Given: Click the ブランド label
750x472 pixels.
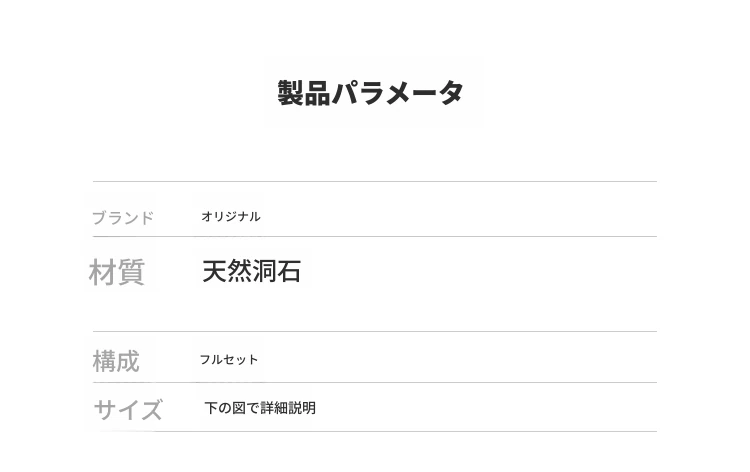Looking at the screenshot, I should click(123, 218).
